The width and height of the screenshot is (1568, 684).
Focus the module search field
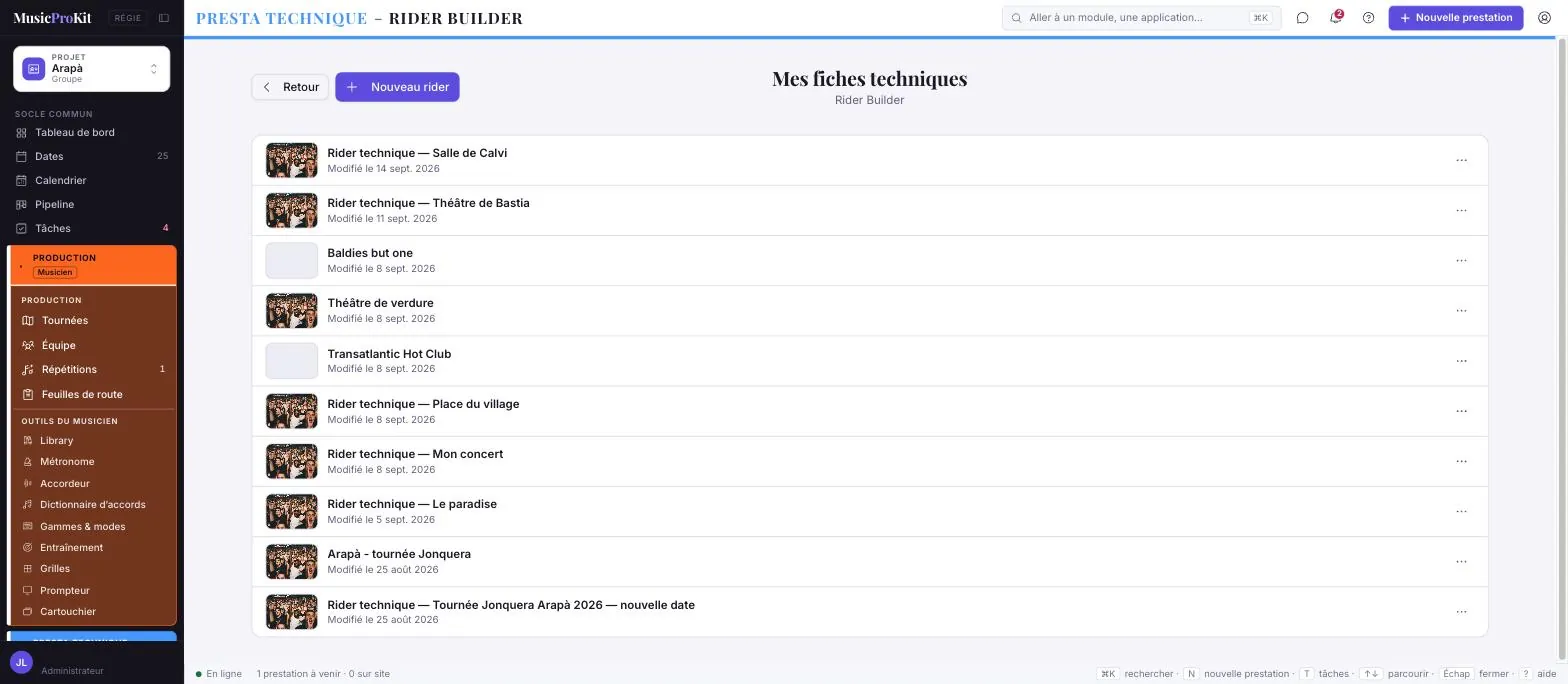point(1141,18)
